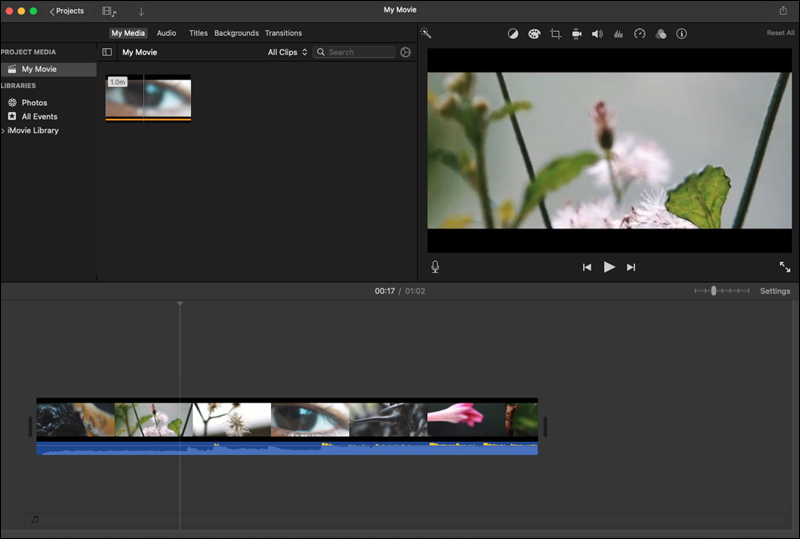Switch to the Transitions tab

click(x=283, y=33)
